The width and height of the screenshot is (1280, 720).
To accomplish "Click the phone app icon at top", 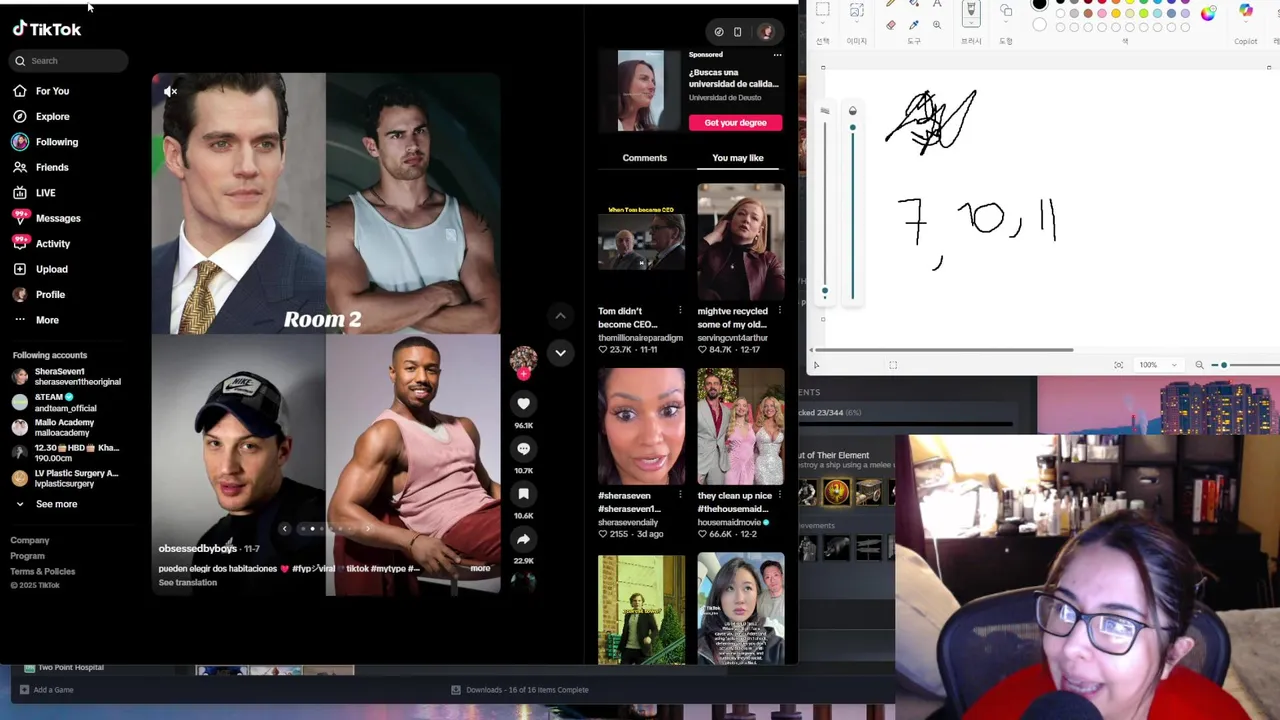I will tap(738, 32).
